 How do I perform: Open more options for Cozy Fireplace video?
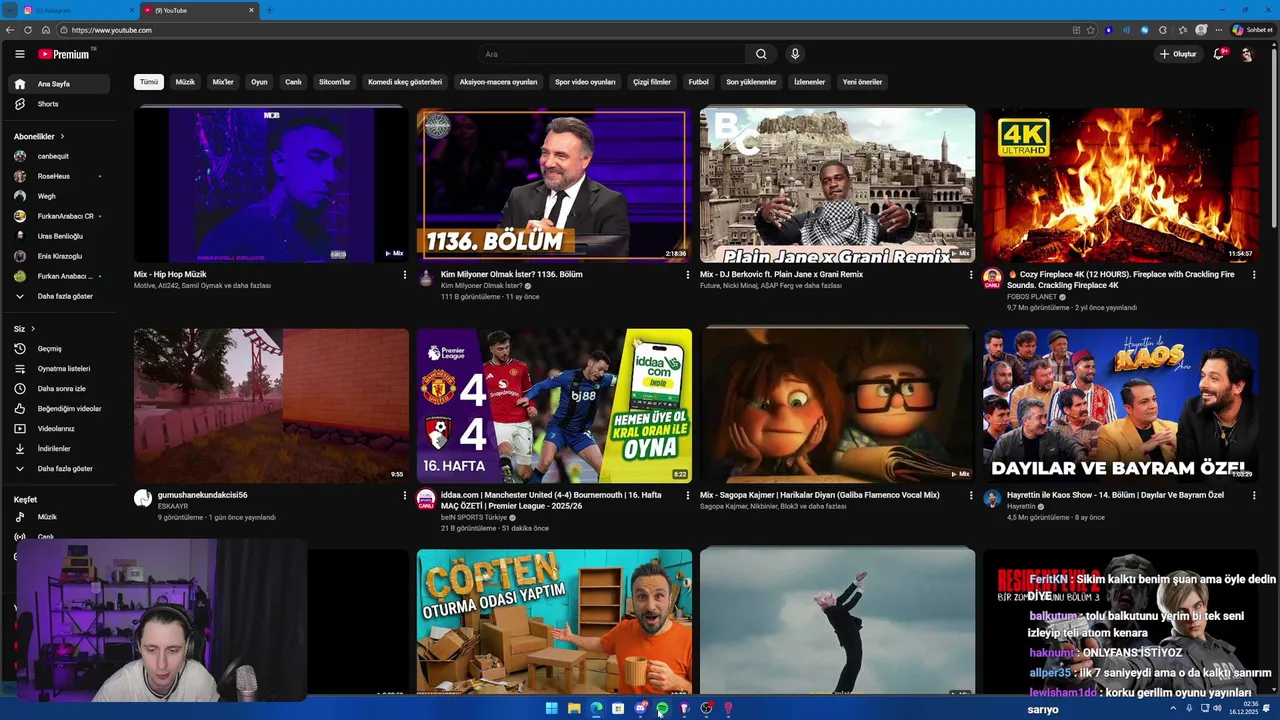(x=1254, y=275)
